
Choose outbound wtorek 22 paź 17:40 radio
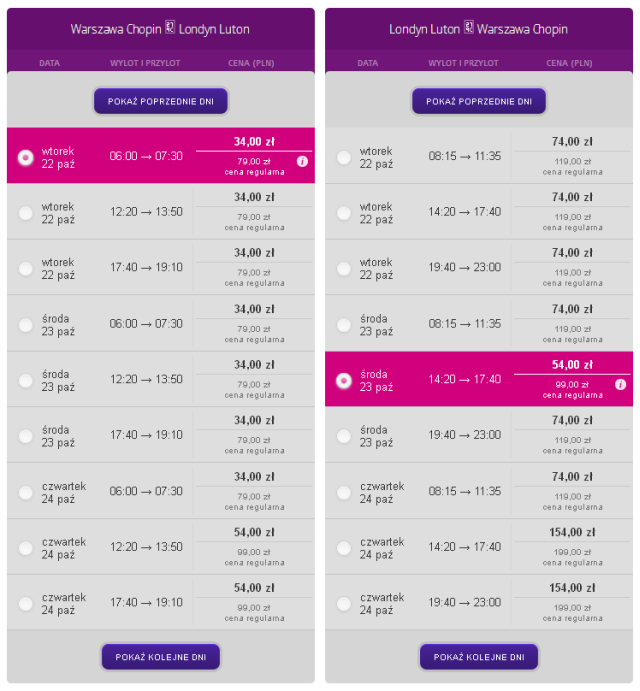point(26,268)
